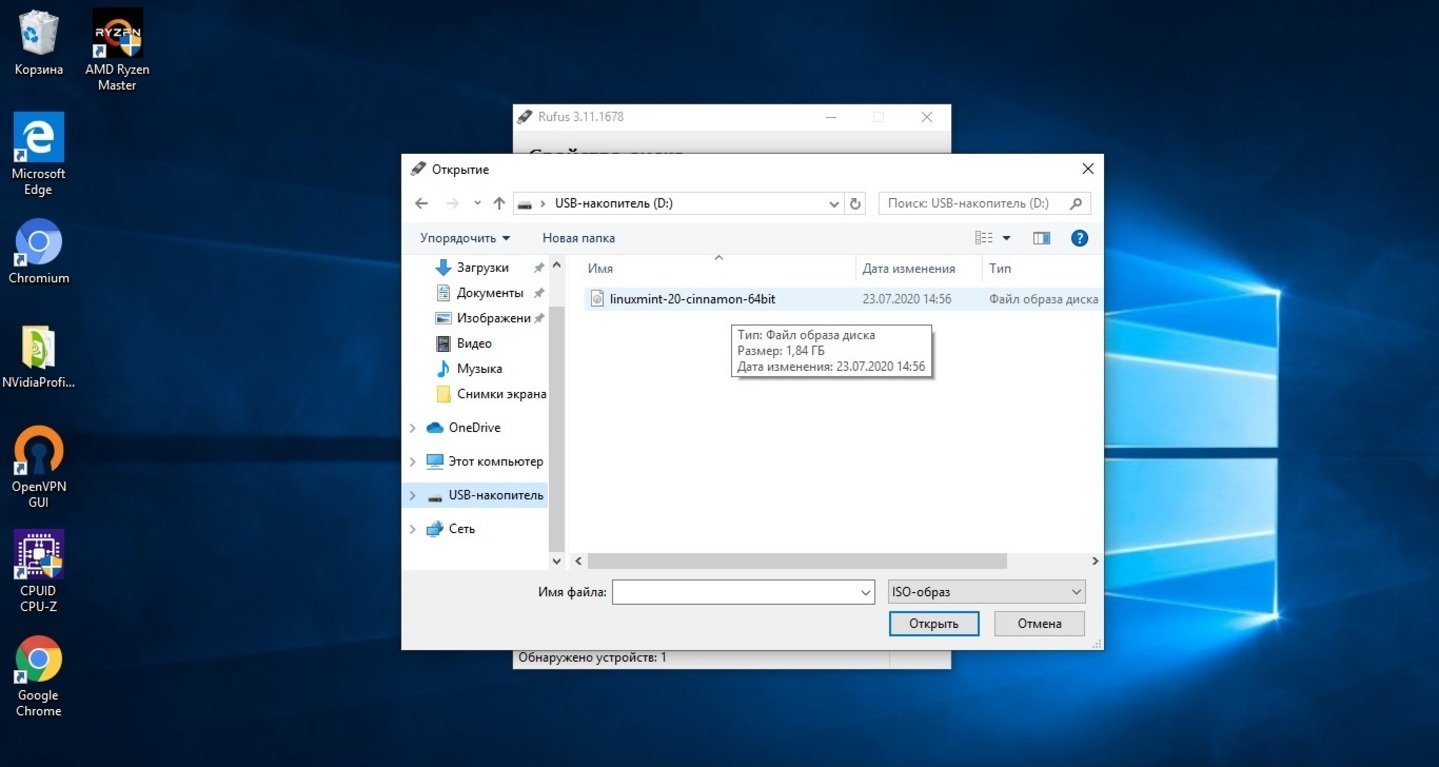The height and width of the screenshot is (767, 1439).
Task: Click the Отмена button
Action: pyautogui.click(x=1039, y=623)
